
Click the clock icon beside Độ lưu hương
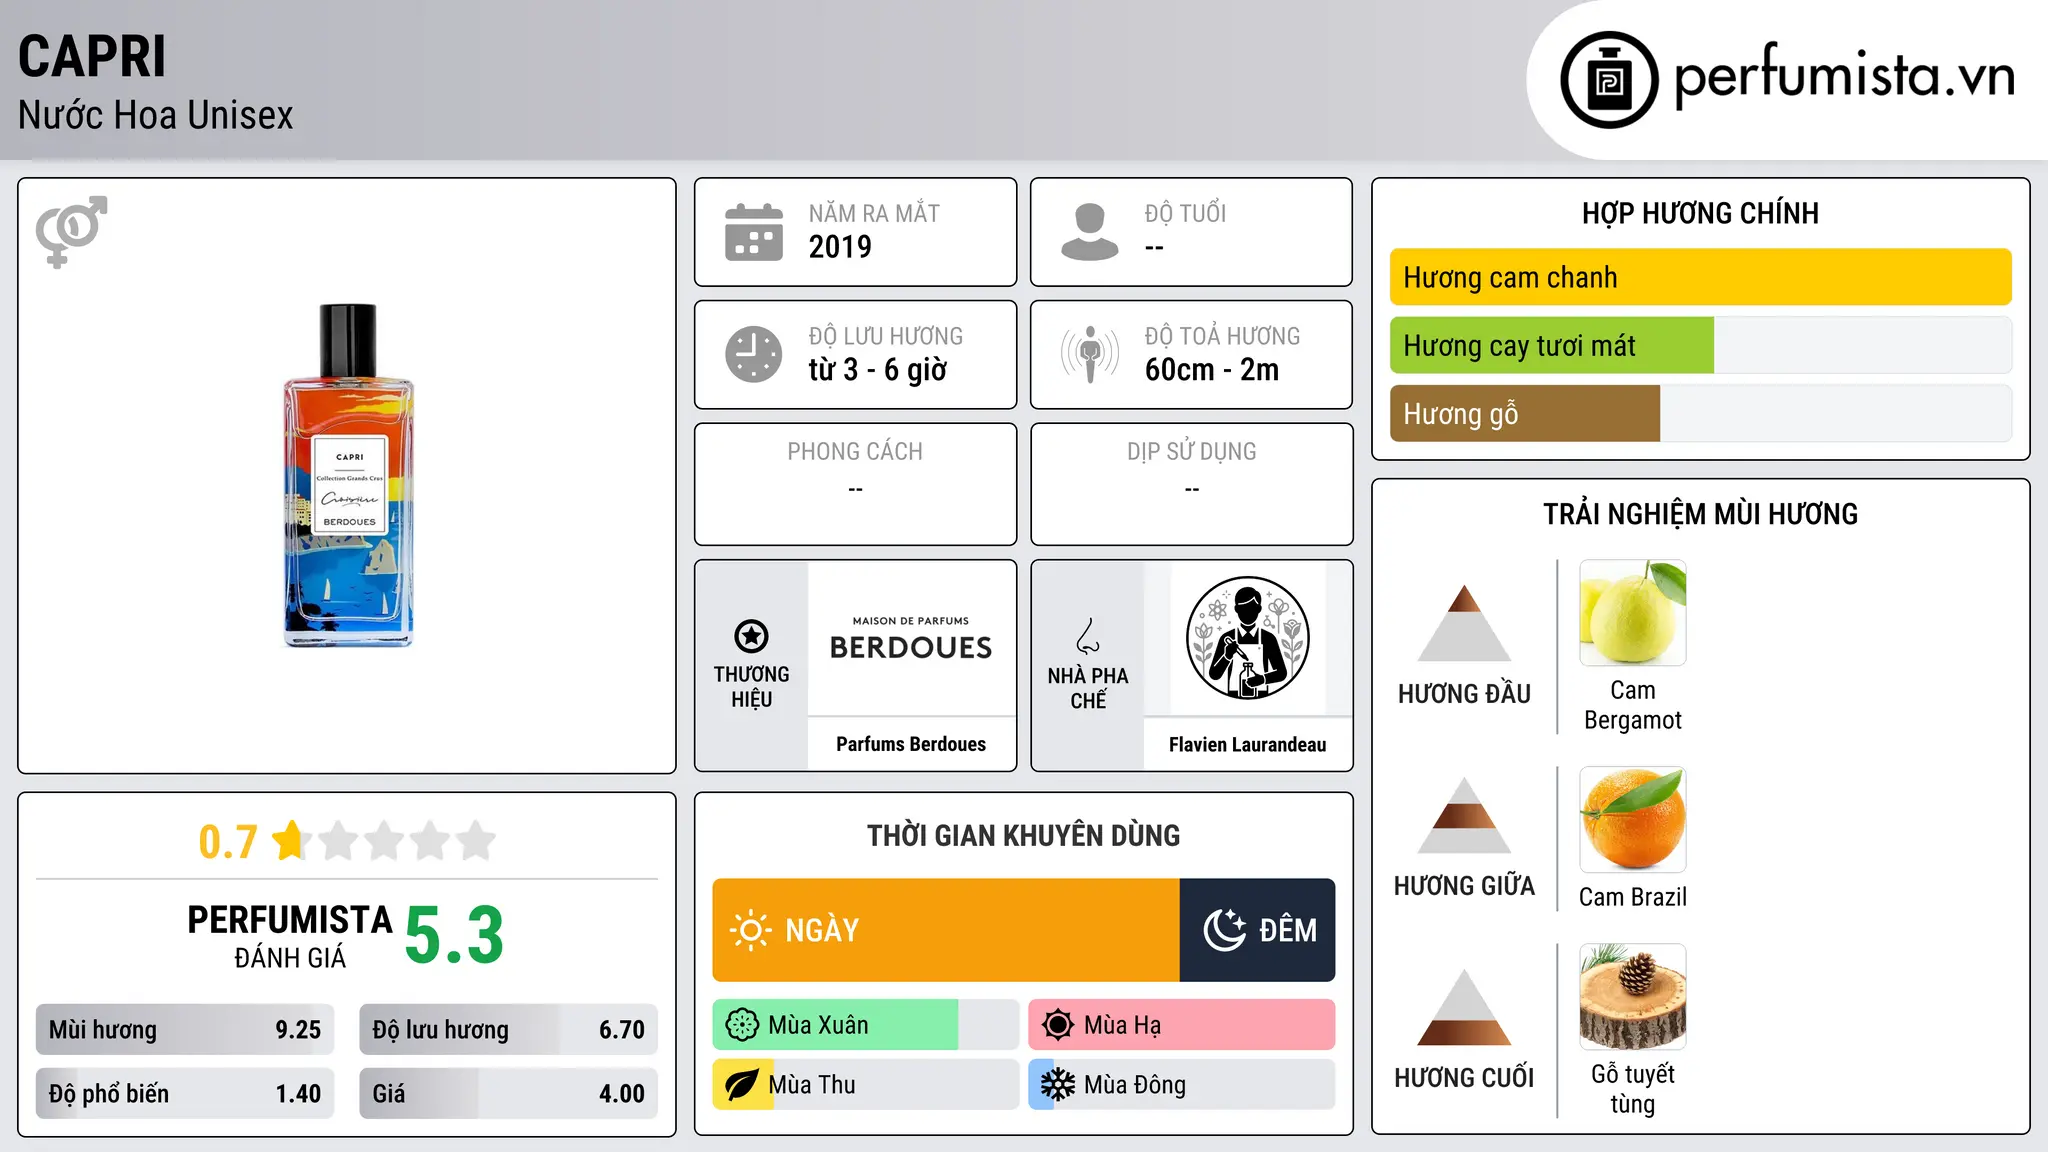click(x=754, y=354)
